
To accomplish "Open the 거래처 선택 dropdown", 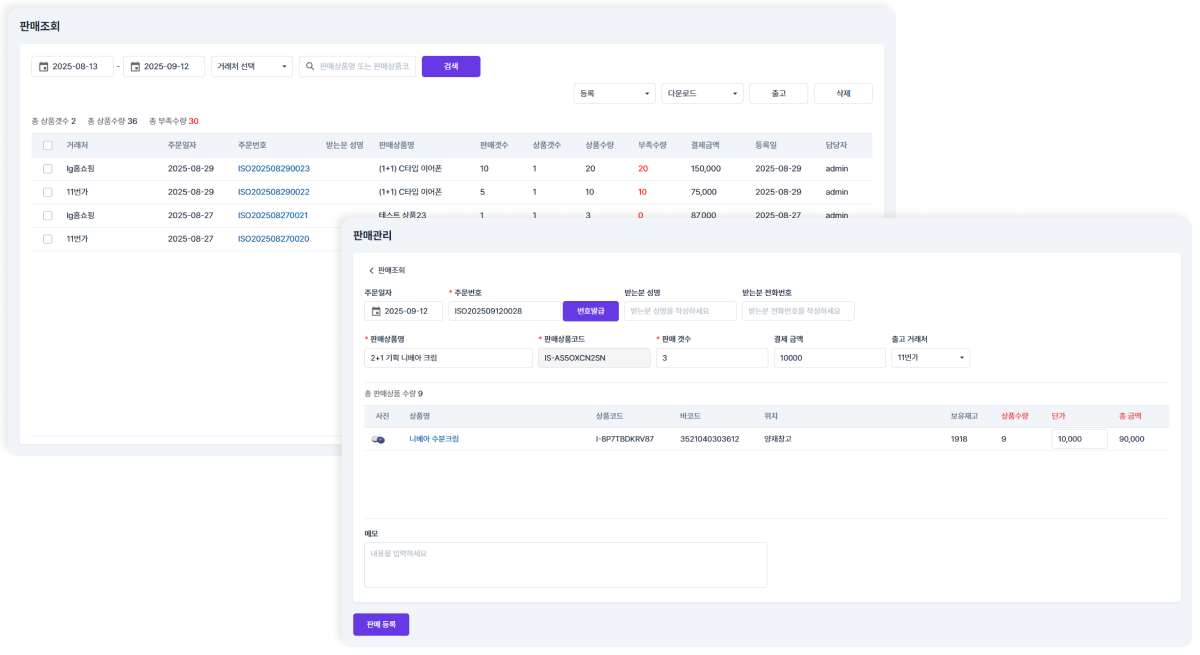I will pos(251,67).
